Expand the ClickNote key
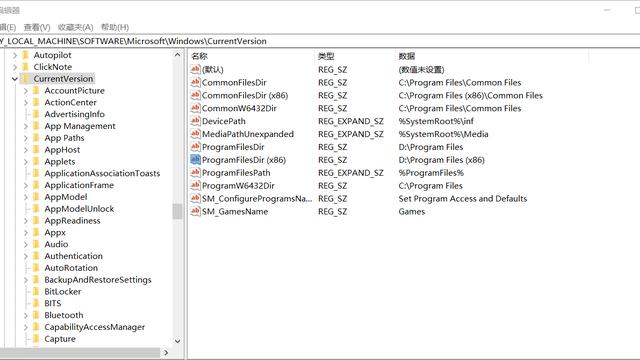The image size is (640, 360). 15,67
